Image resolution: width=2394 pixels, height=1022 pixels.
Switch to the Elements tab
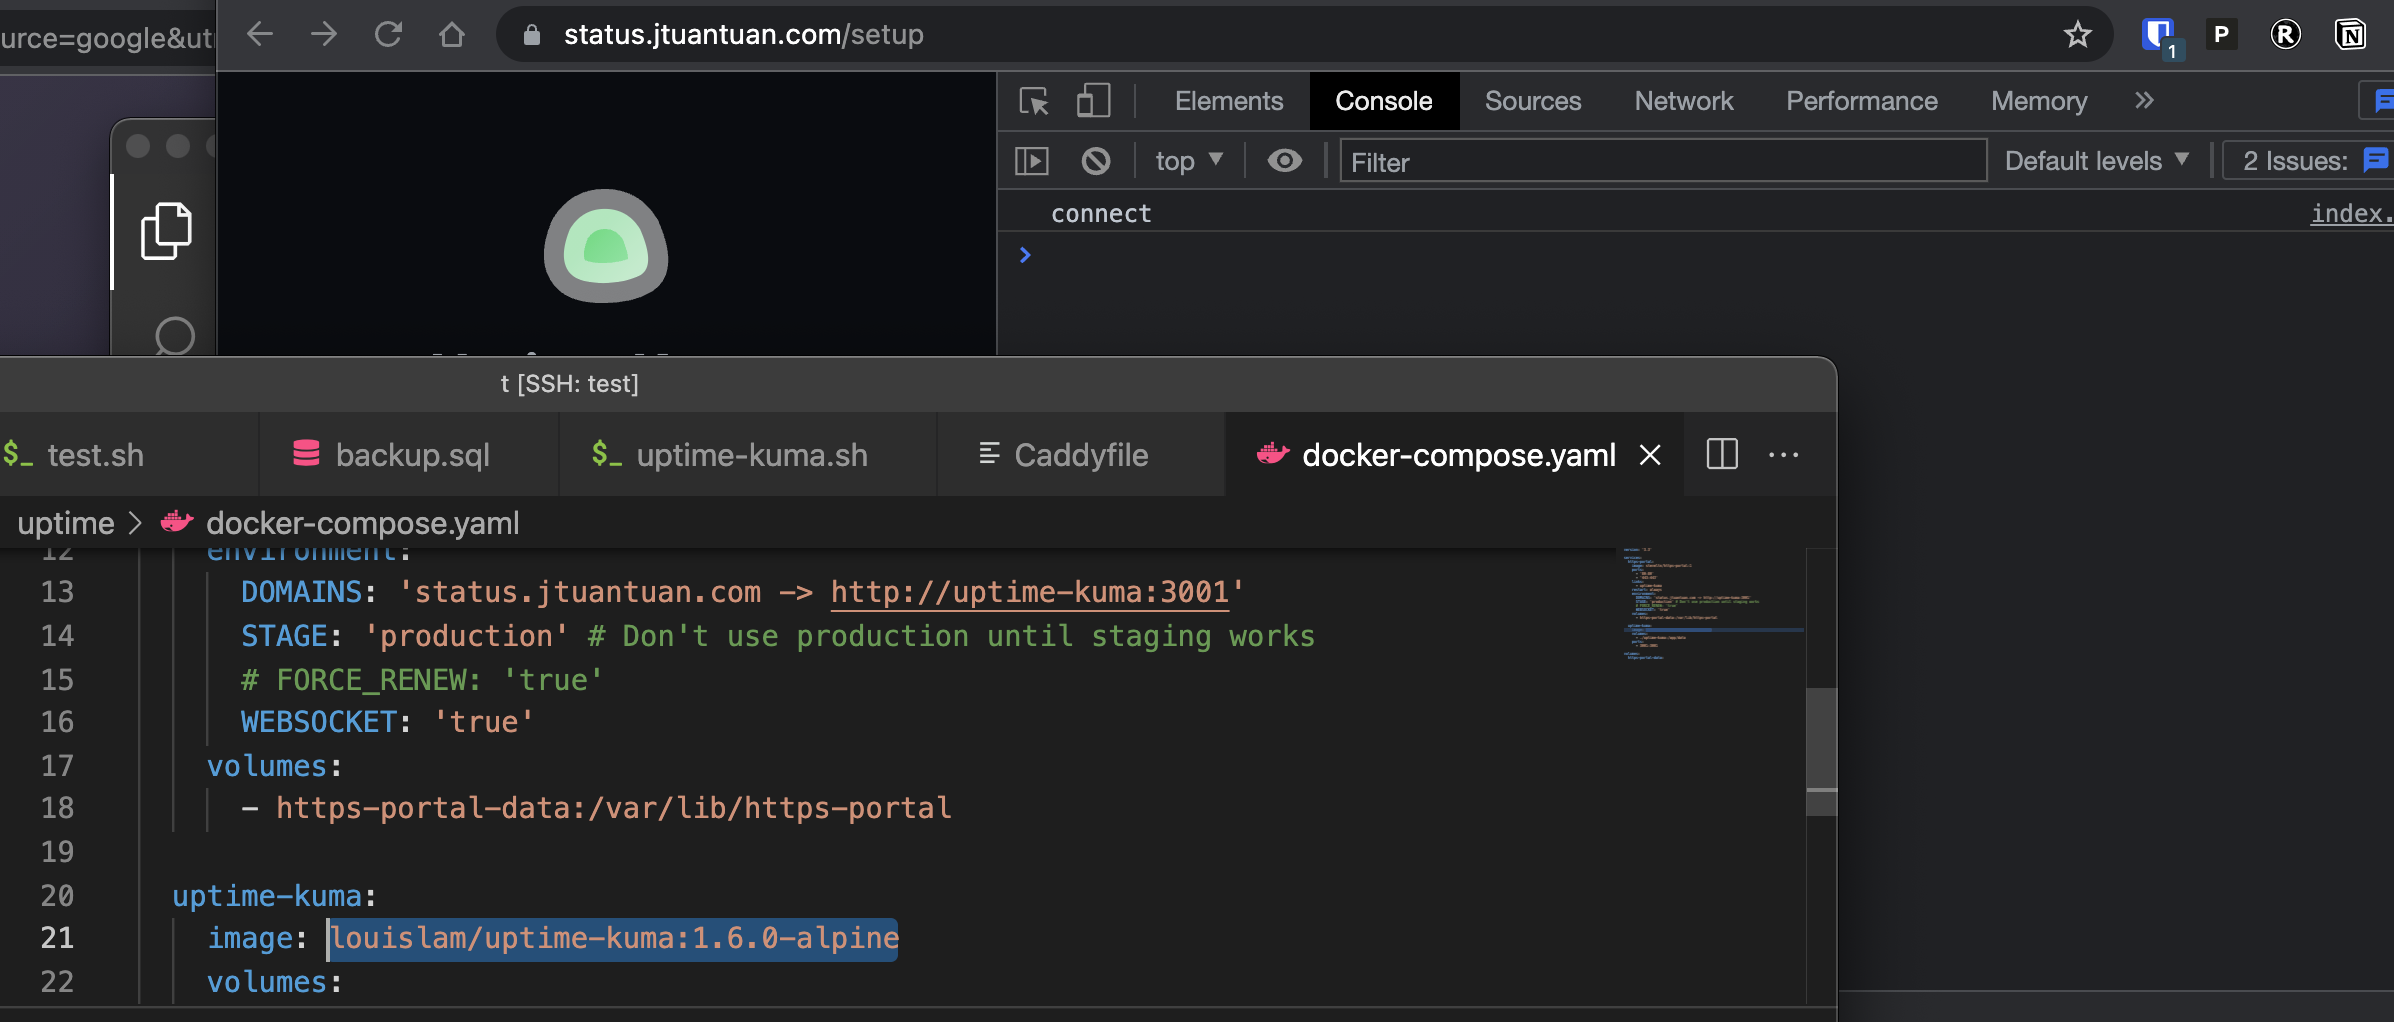click(x=1229, y=101)
